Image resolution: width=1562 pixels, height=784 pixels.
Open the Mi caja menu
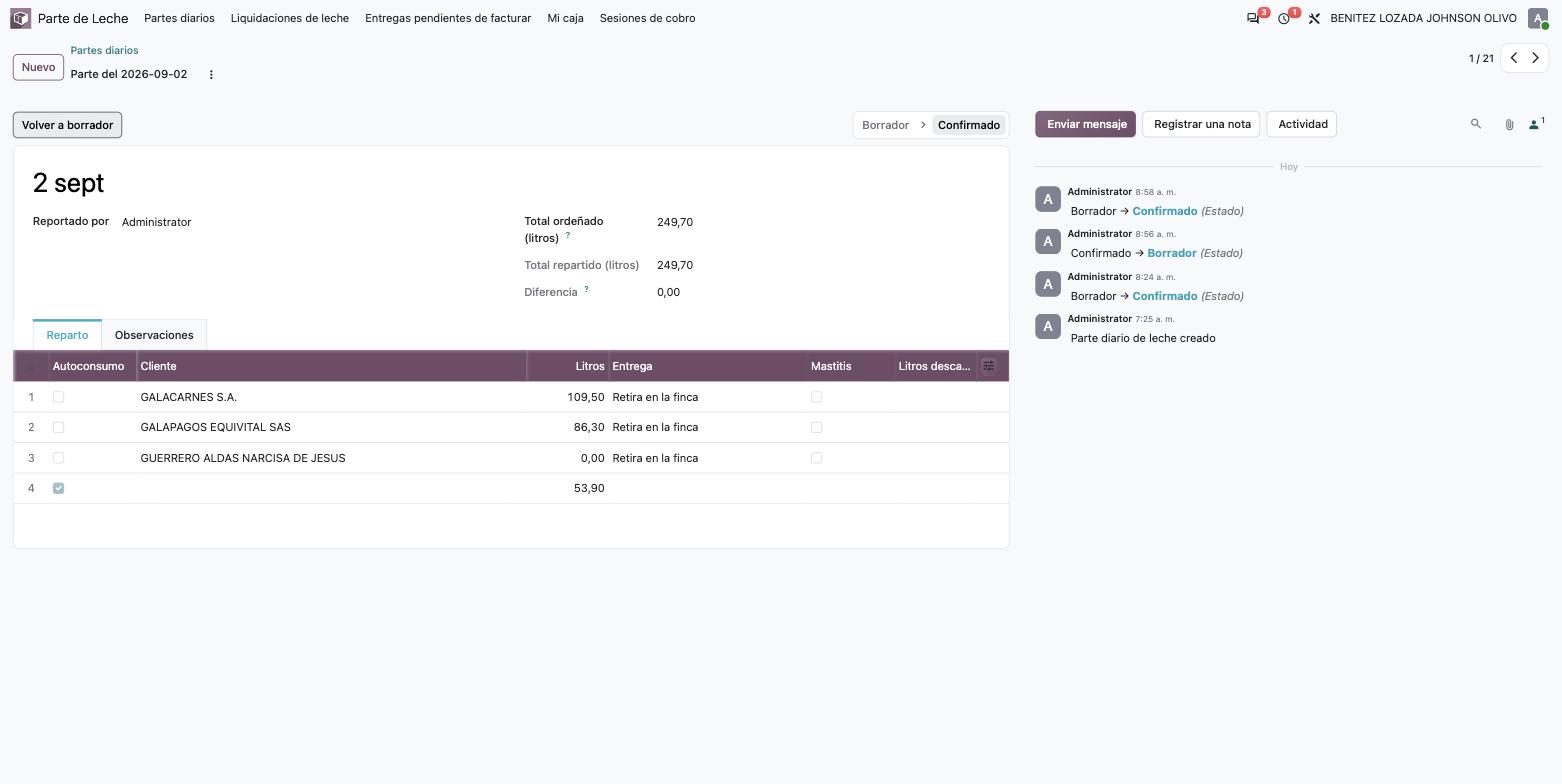(x=566, y=18)
